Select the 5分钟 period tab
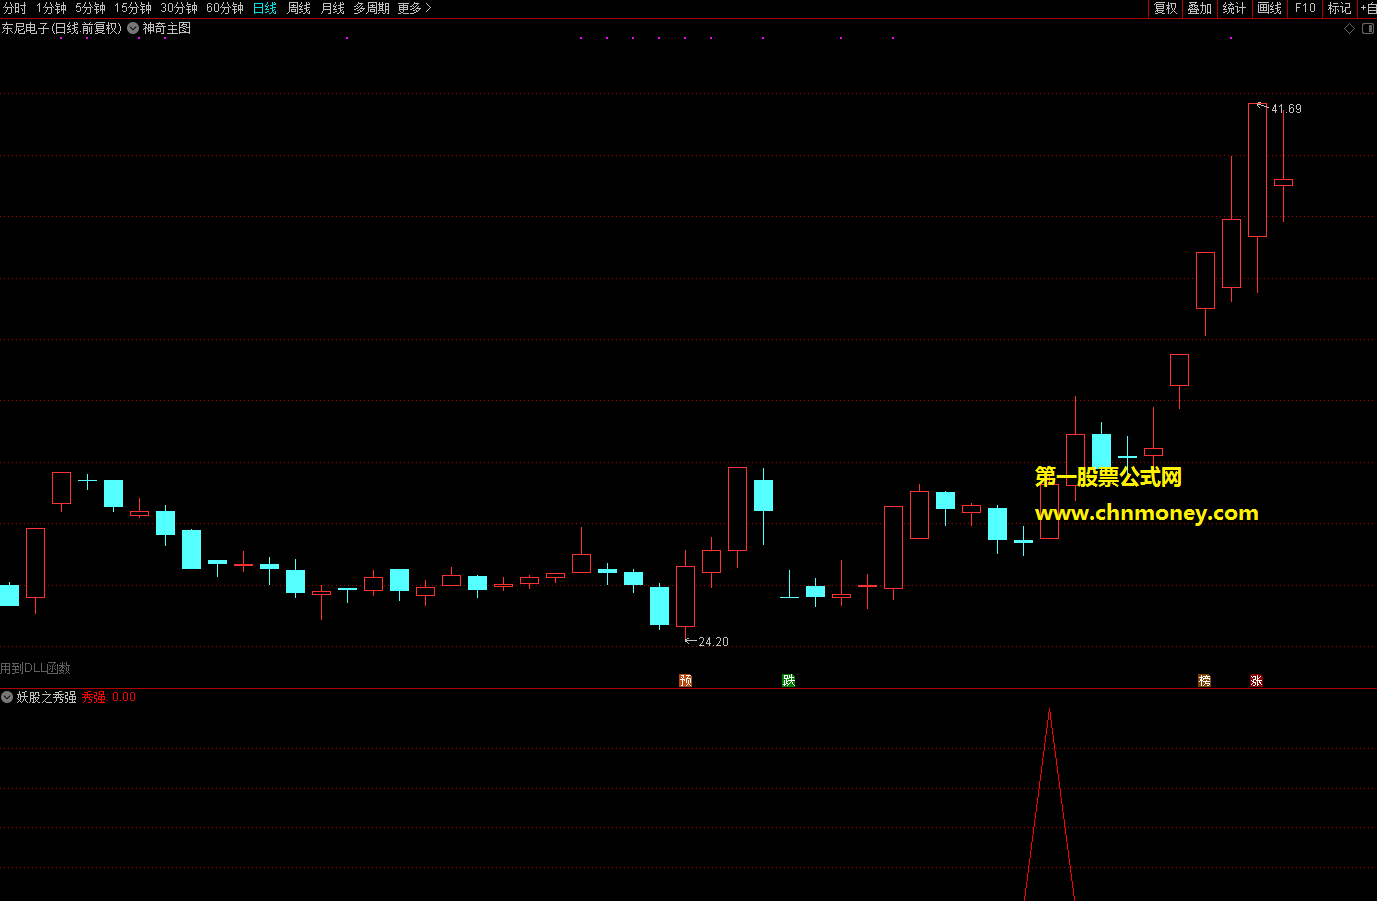Viewport: 1377px width, 901px height. point(90,8)
